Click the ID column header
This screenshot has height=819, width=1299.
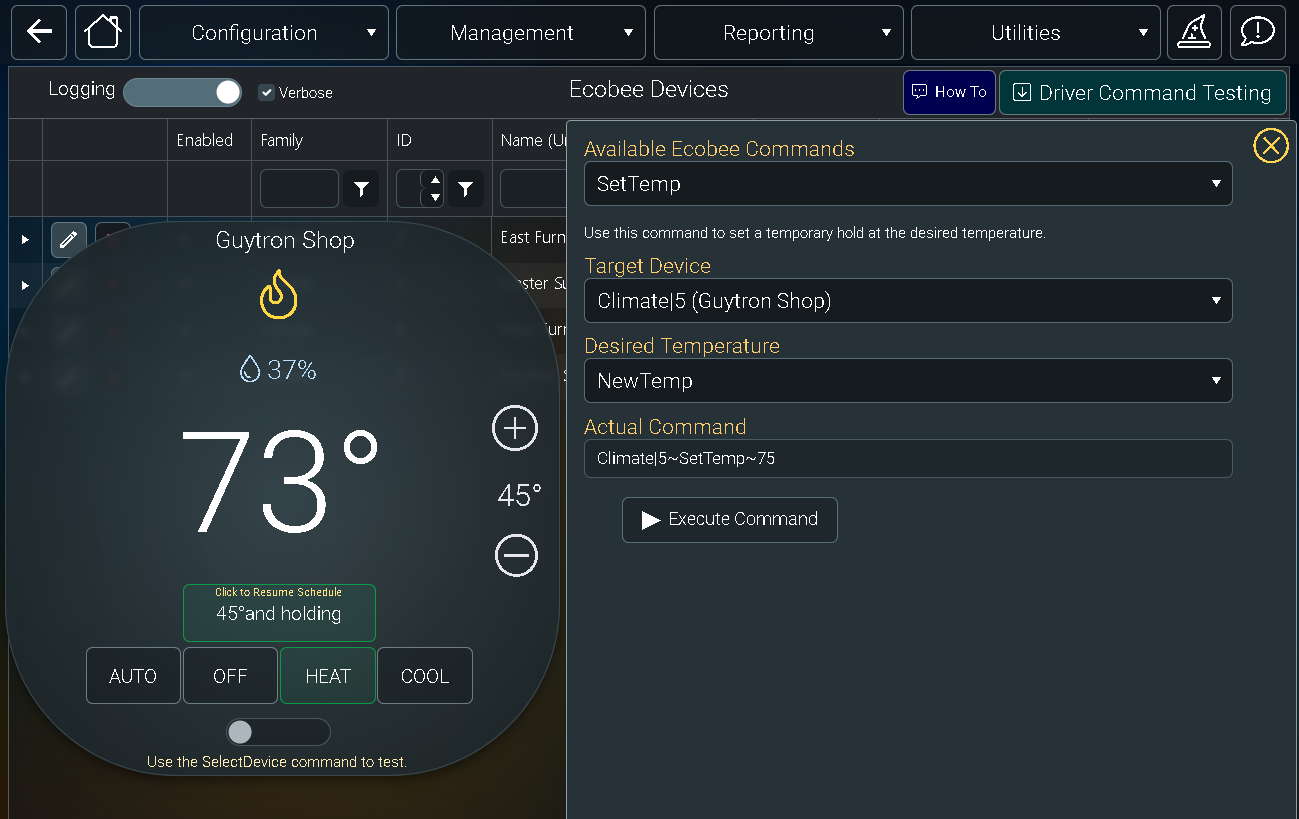click(404, 140)
